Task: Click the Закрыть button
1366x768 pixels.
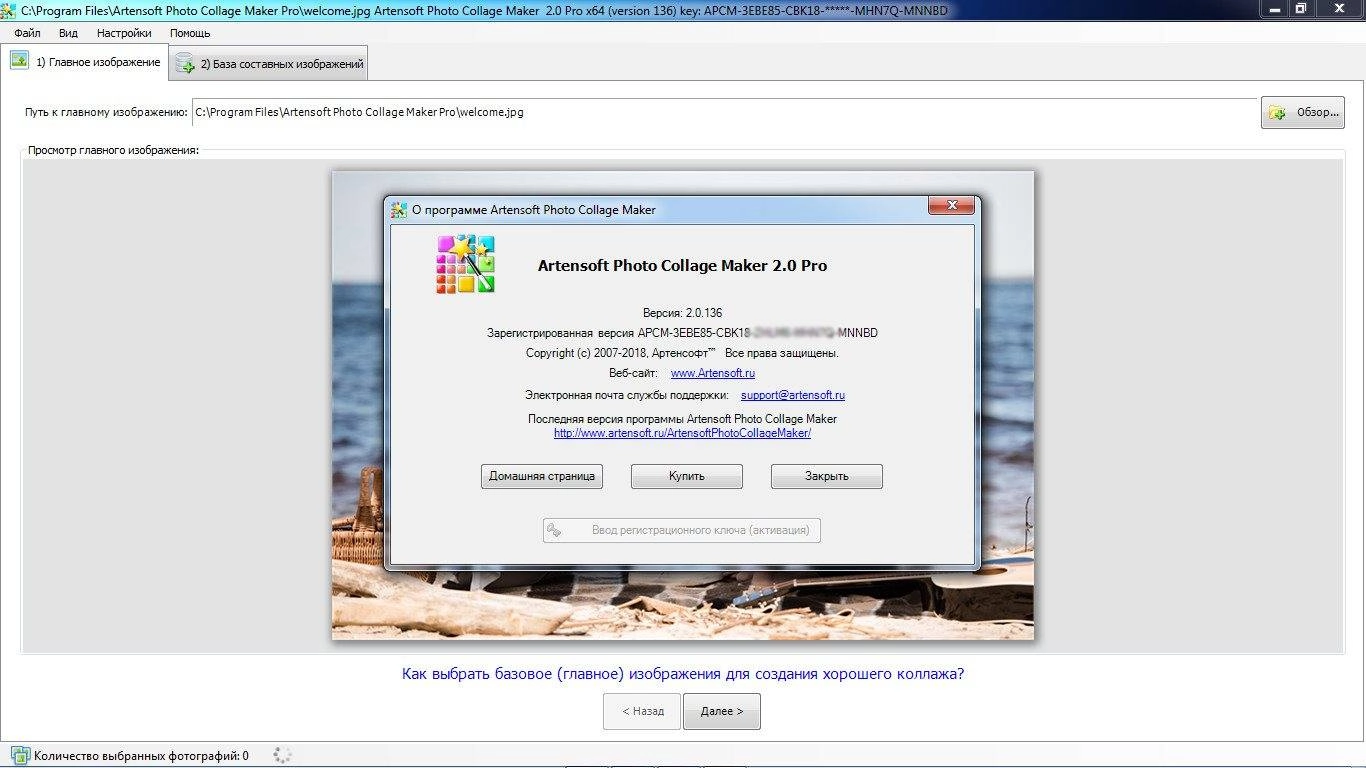Action: (827, 476)
